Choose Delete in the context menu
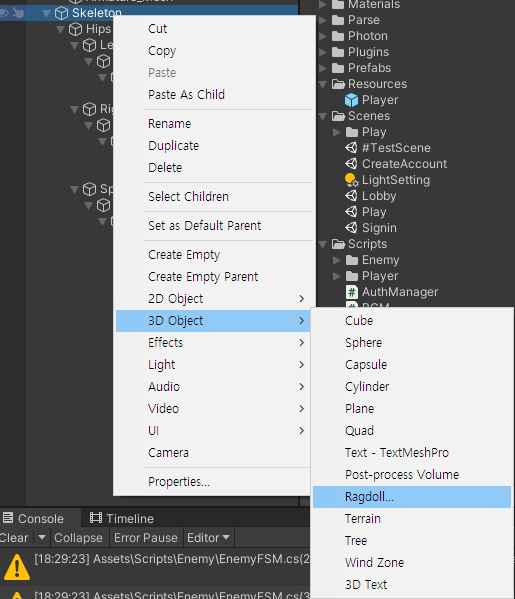 [x=213, y=168]
